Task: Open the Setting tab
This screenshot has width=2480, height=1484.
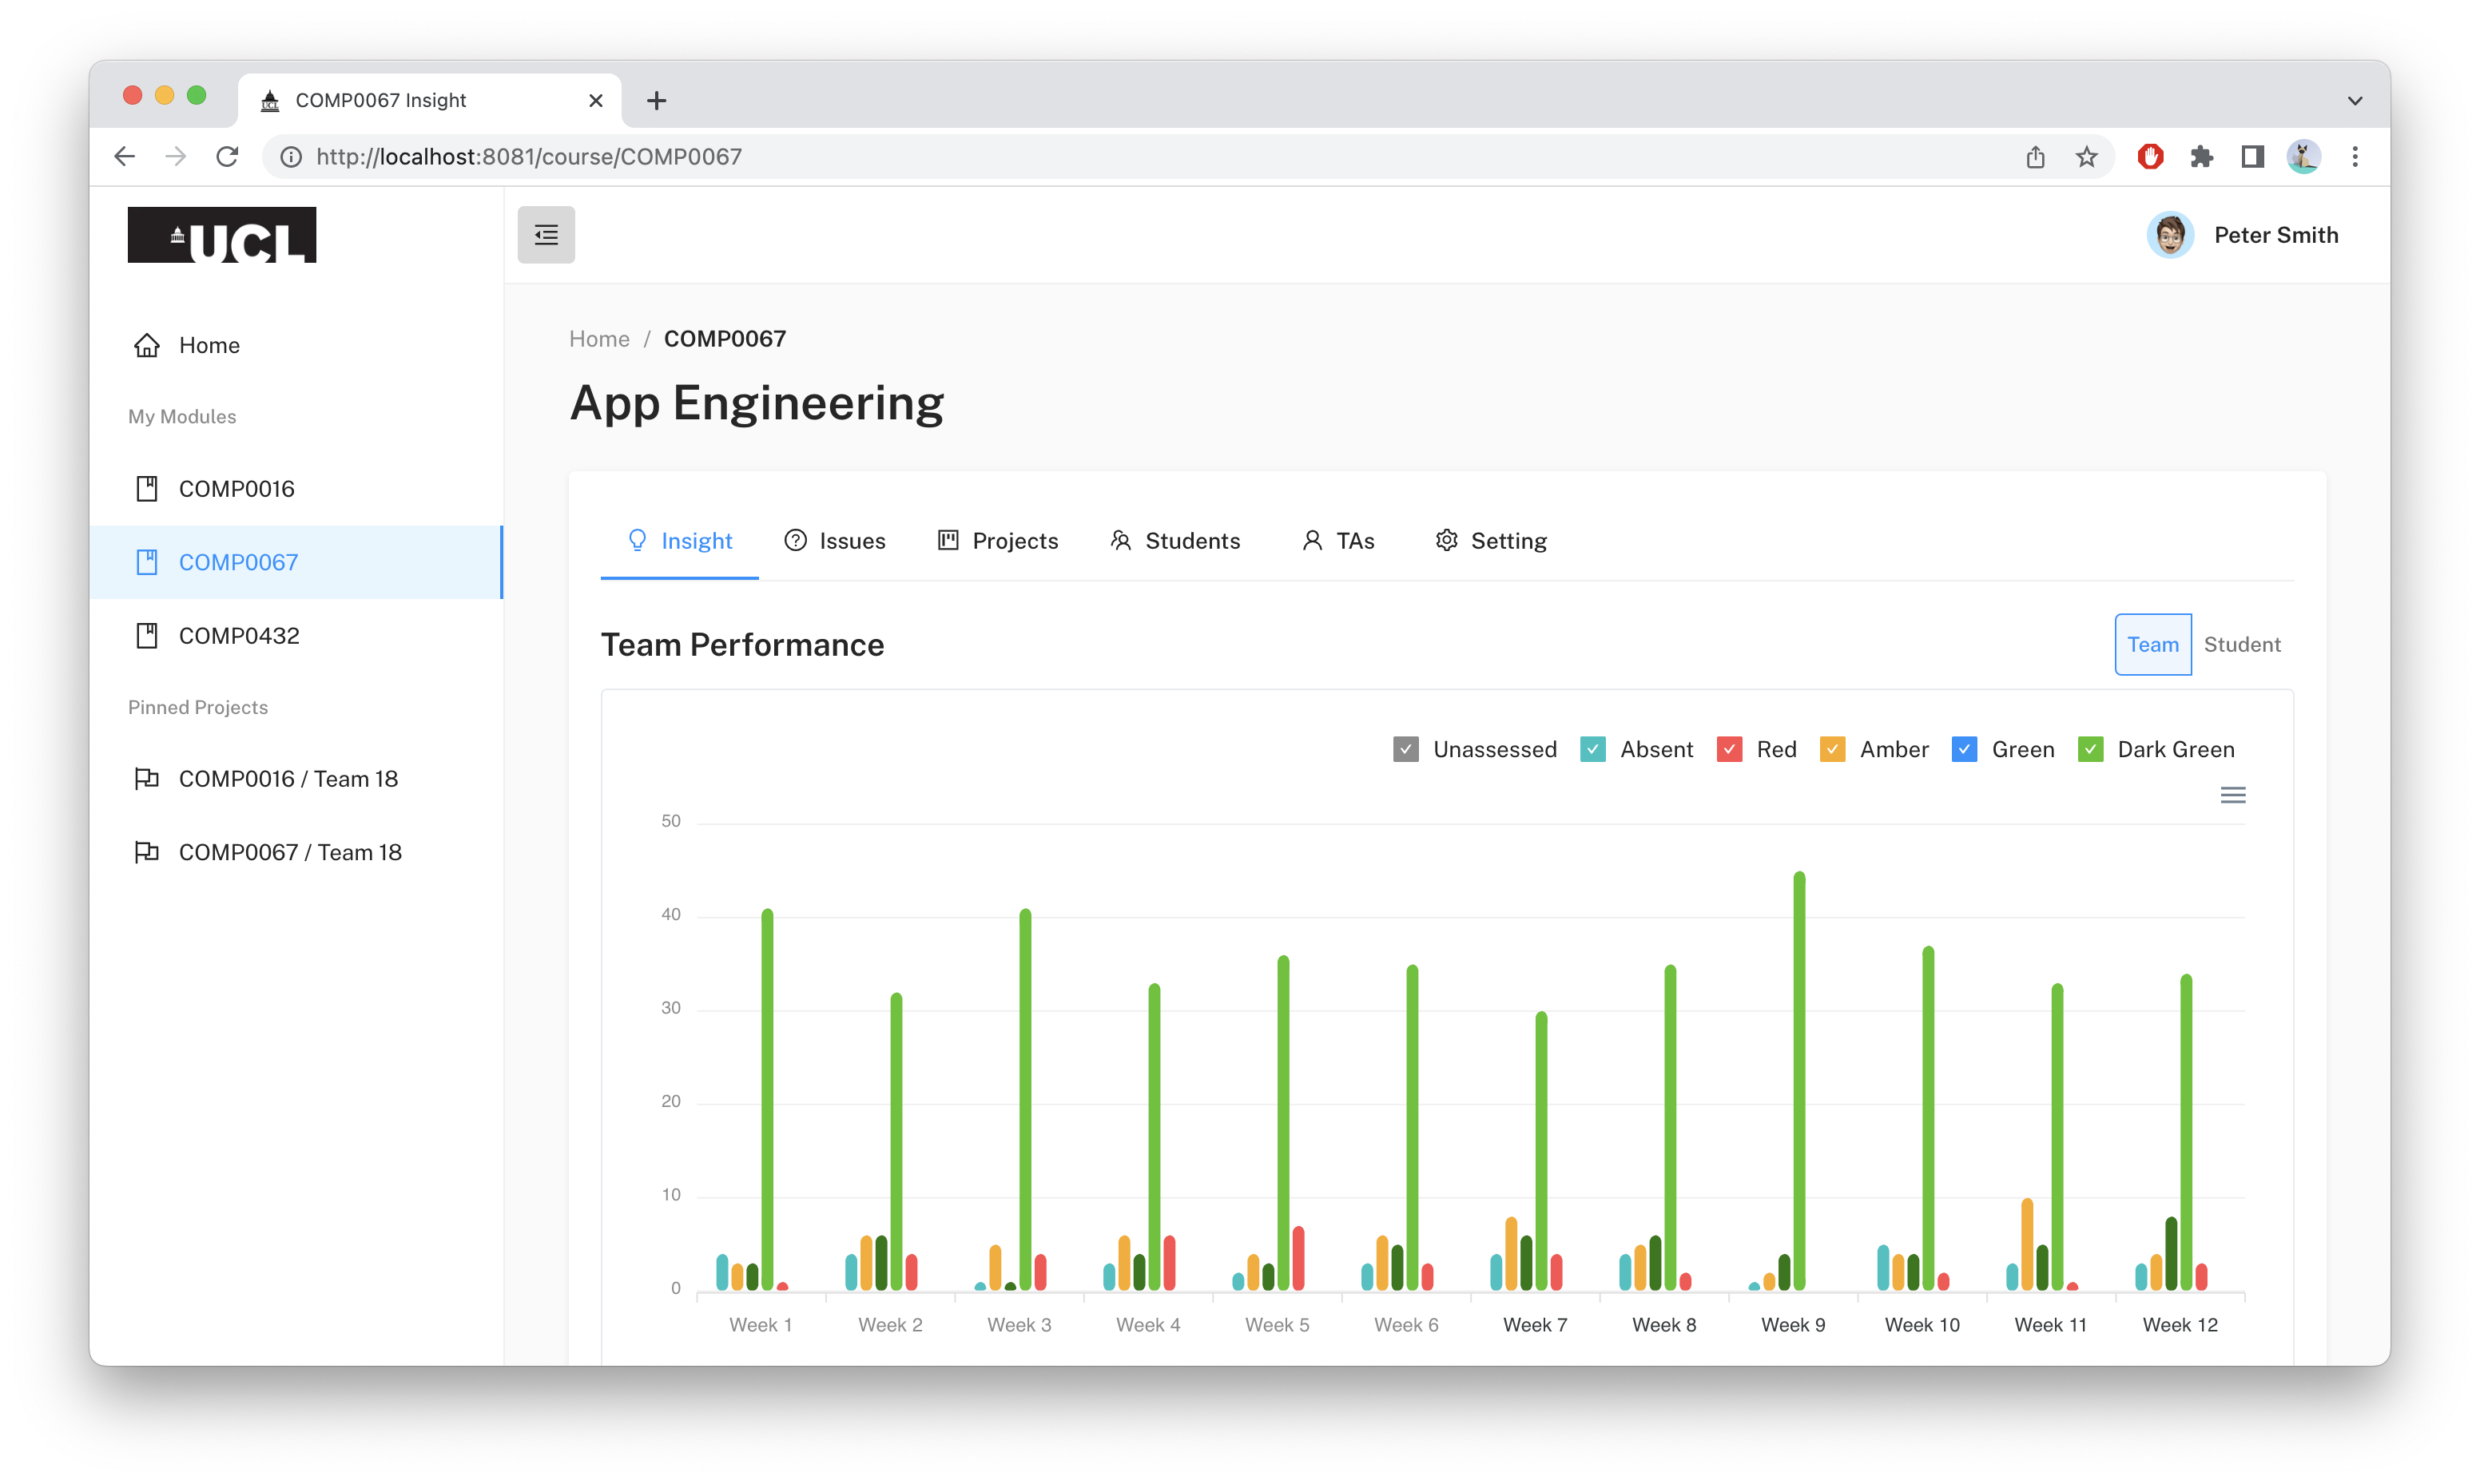Action: tap(1491, 541)
